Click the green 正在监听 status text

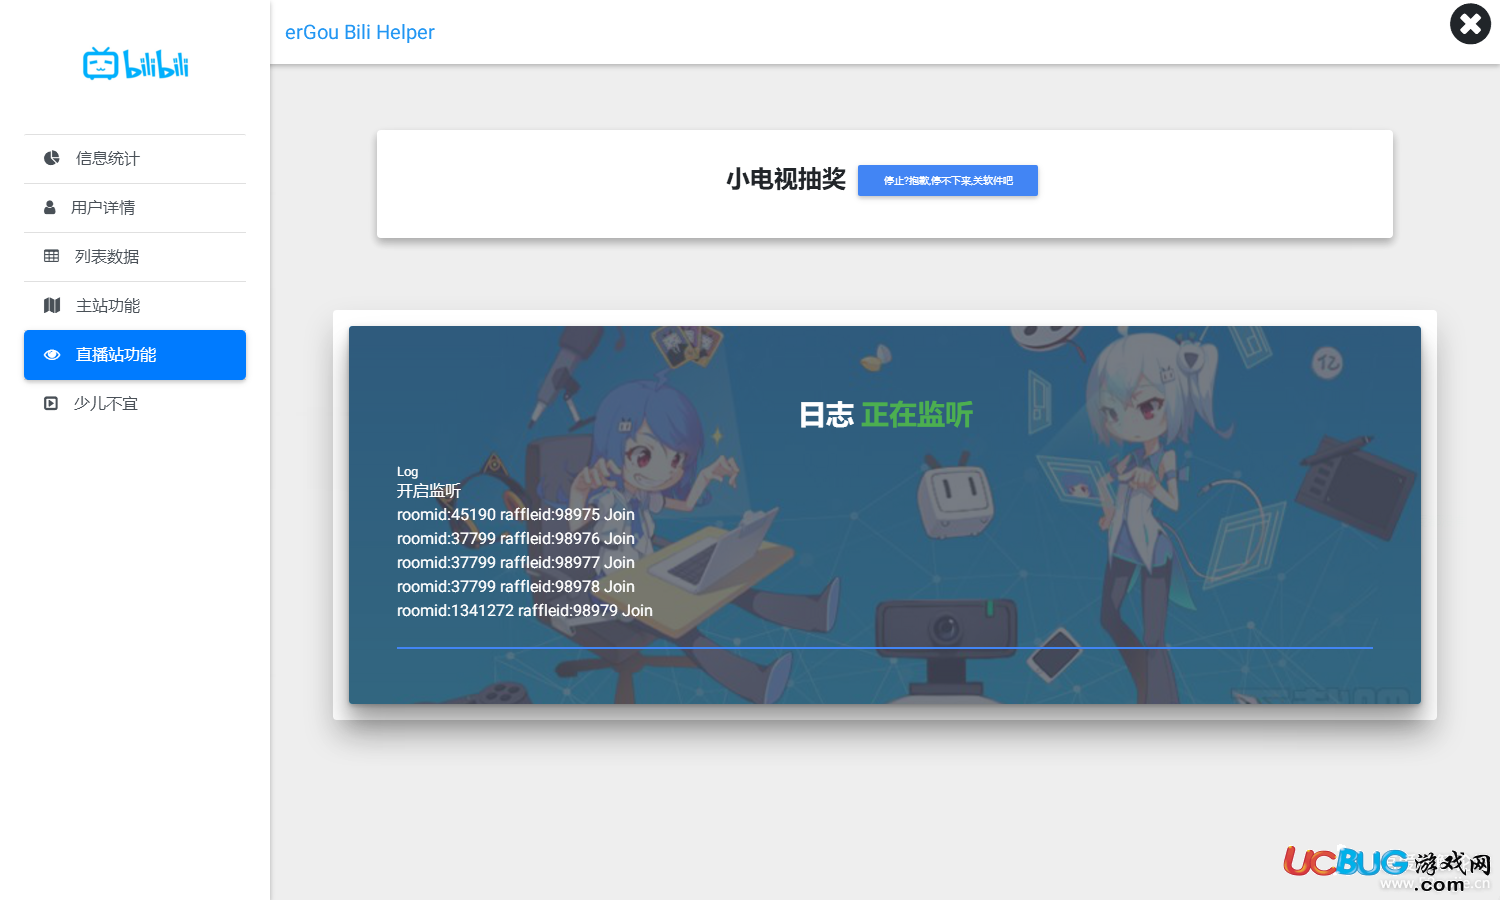(917, 415)
